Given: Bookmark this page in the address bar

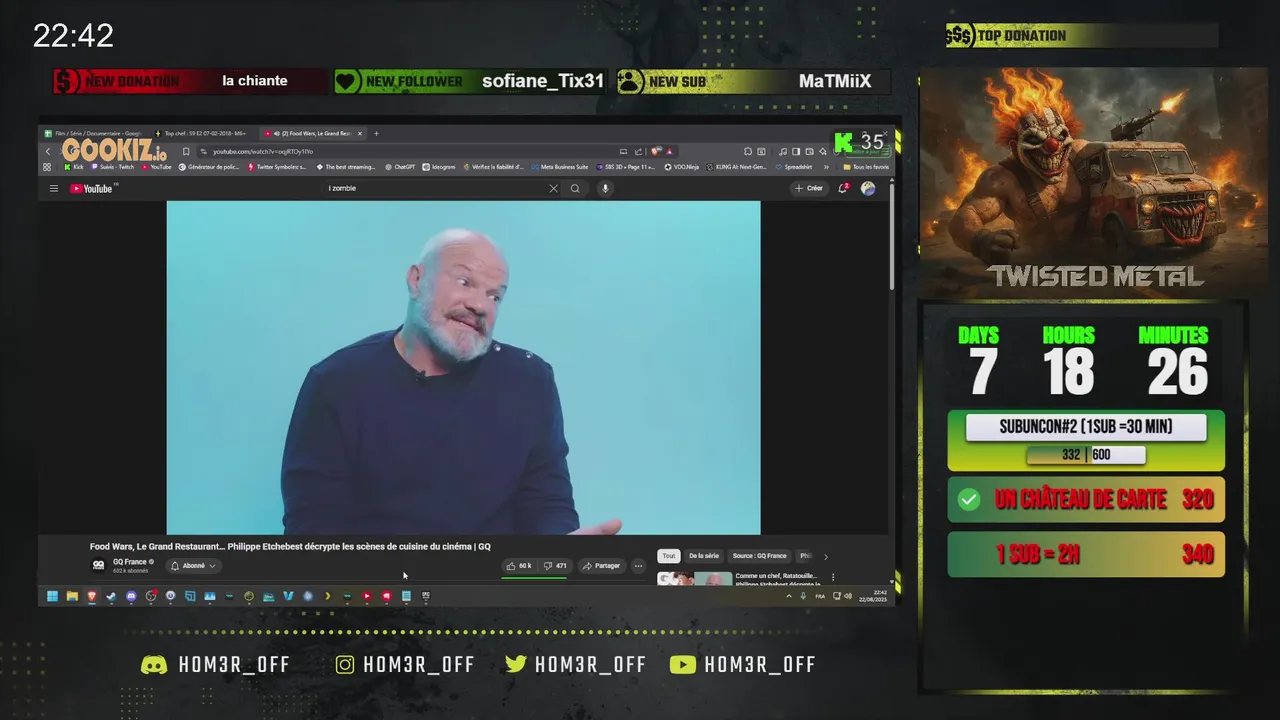Looking at the screenshot, I should click(x=186, y=152).
